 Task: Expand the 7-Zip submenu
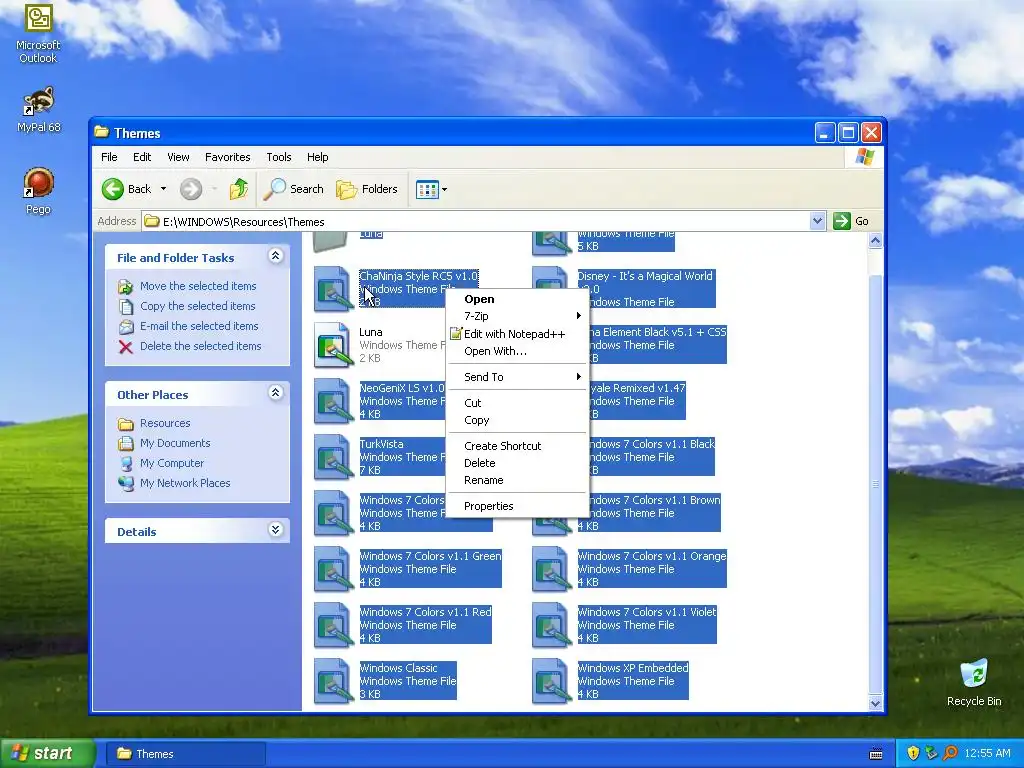point(517,316)
